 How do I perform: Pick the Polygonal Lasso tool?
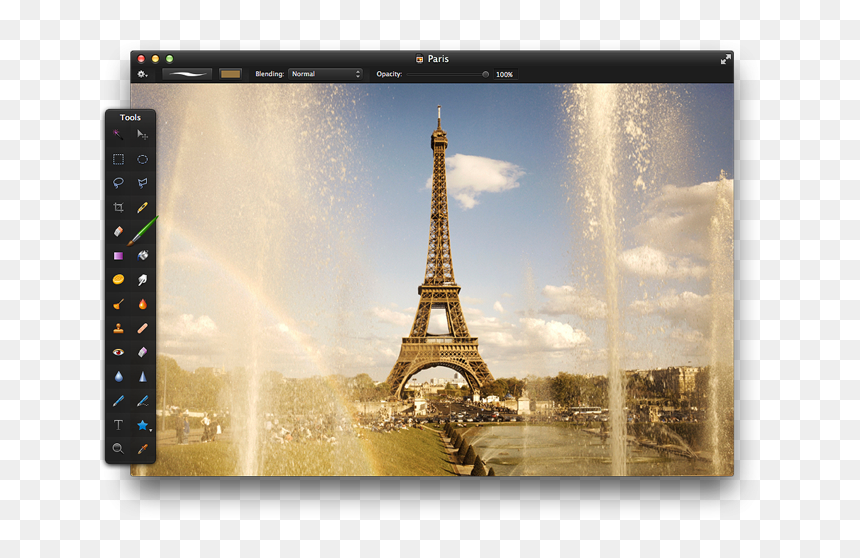[x=142, y=183]
